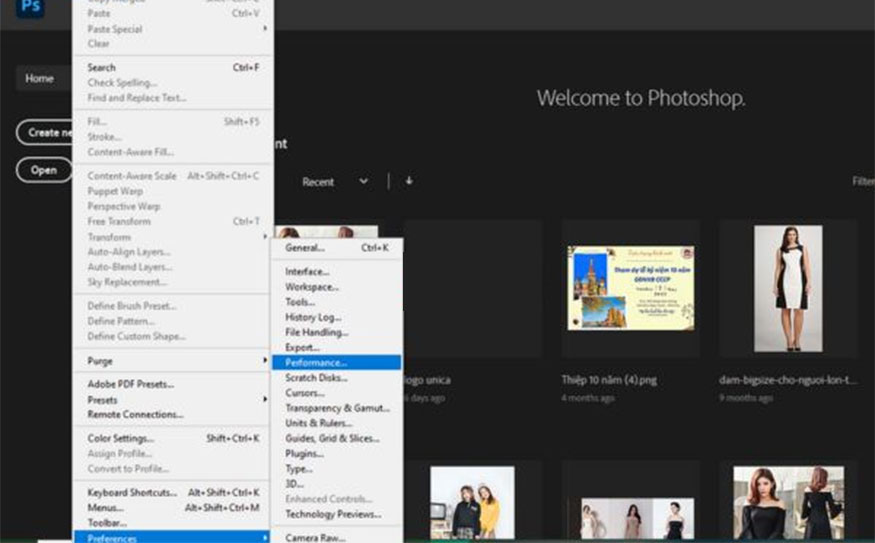Select Type... preferences entry

(336, 468)
